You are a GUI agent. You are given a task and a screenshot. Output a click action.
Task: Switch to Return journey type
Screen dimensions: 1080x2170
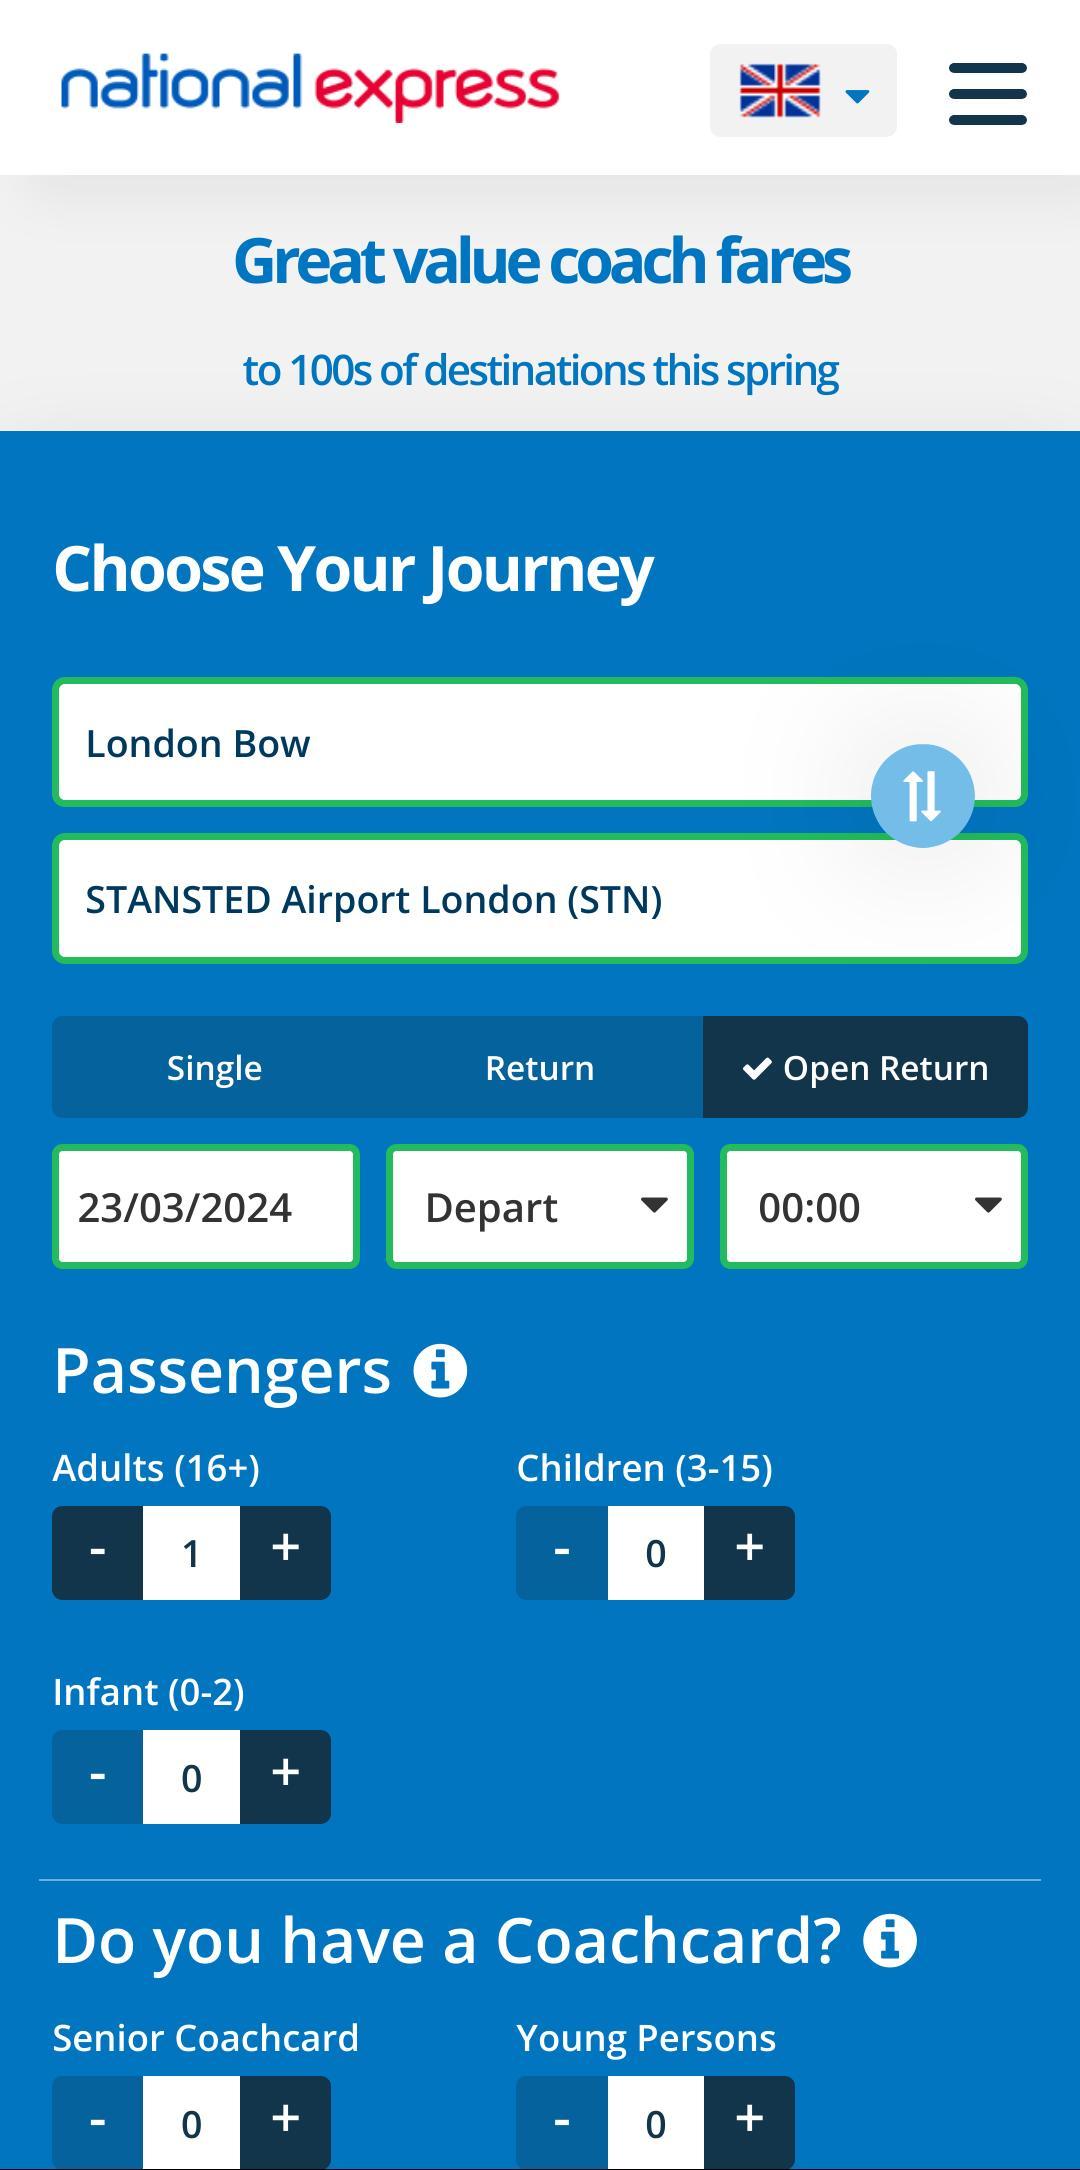[540, 1067]
